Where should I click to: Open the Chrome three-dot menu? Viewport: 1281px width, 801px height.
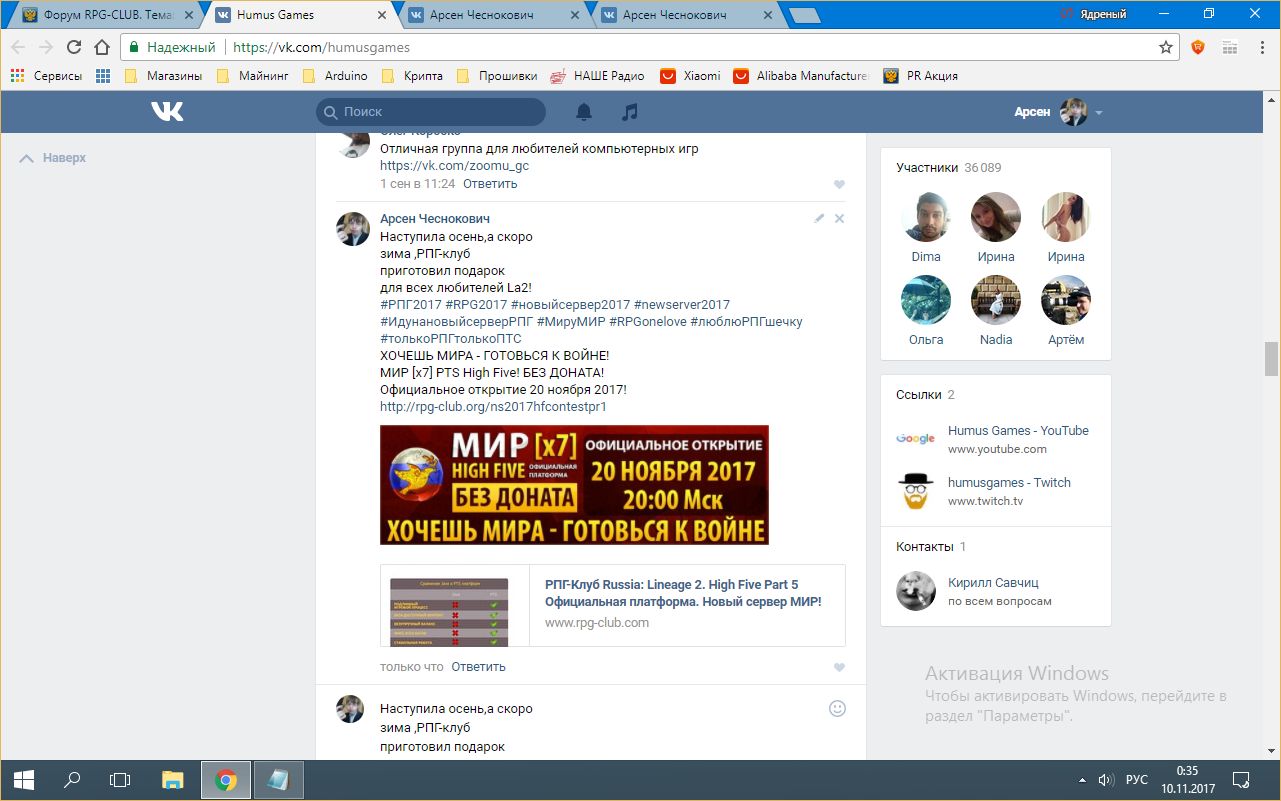[1260, 47]
